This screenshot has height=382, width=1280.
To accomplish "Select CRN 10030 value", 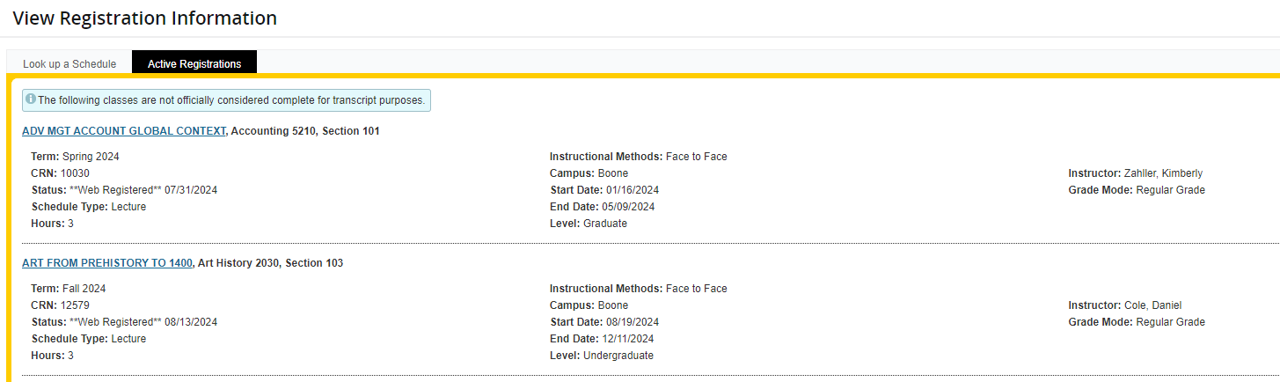I will pyautogui.click(x=75, y=173).
